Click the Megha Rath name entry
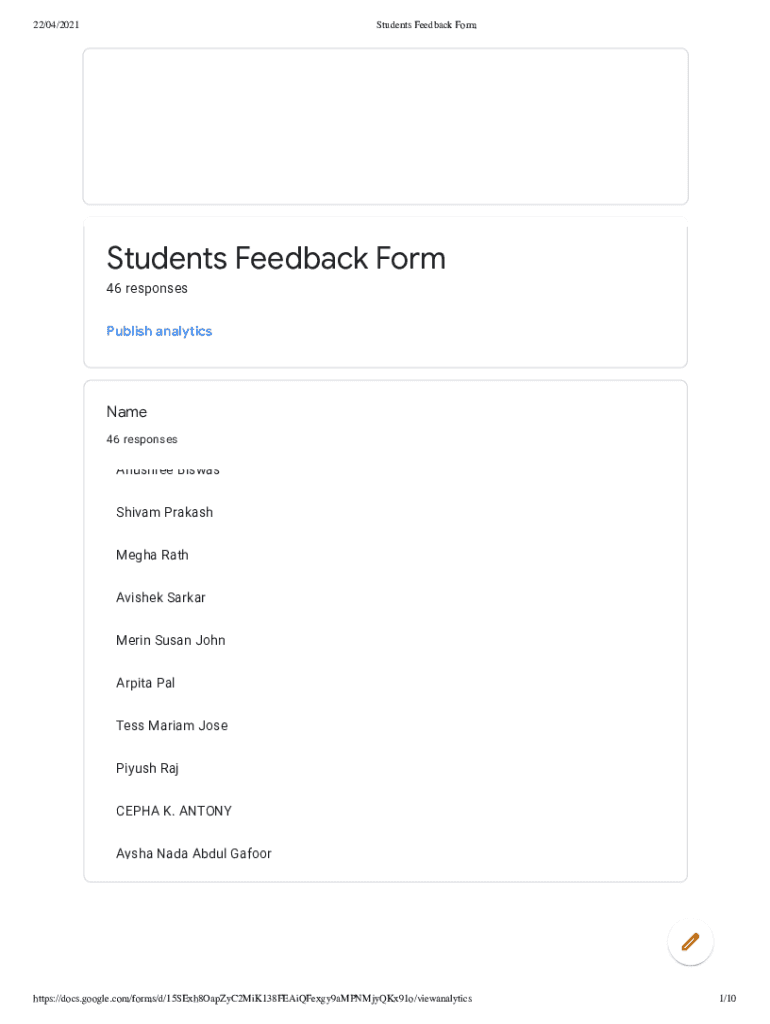770x1024 pixels. click(152, 555)
